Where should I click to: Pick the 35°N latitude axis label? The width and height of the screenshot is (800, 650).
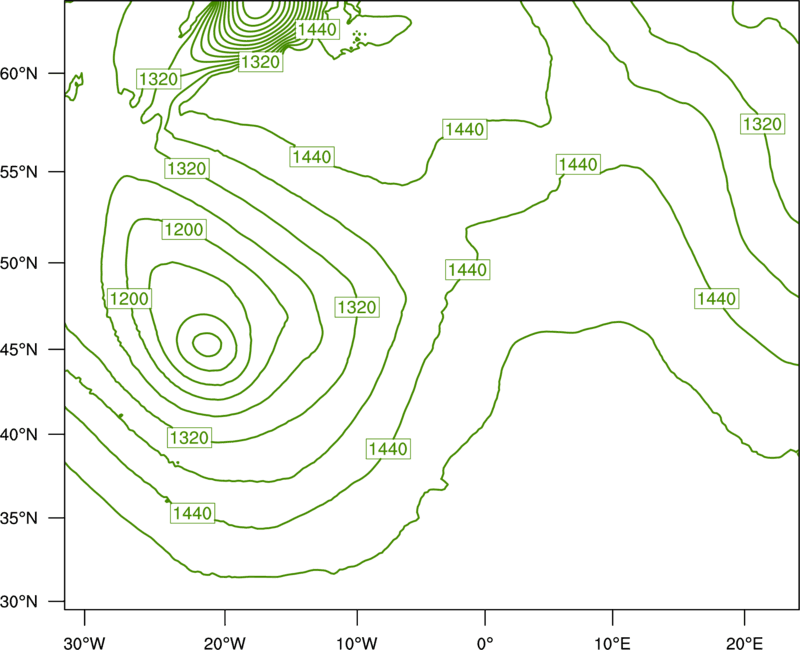pyautogui.click(x=19, y=518)
